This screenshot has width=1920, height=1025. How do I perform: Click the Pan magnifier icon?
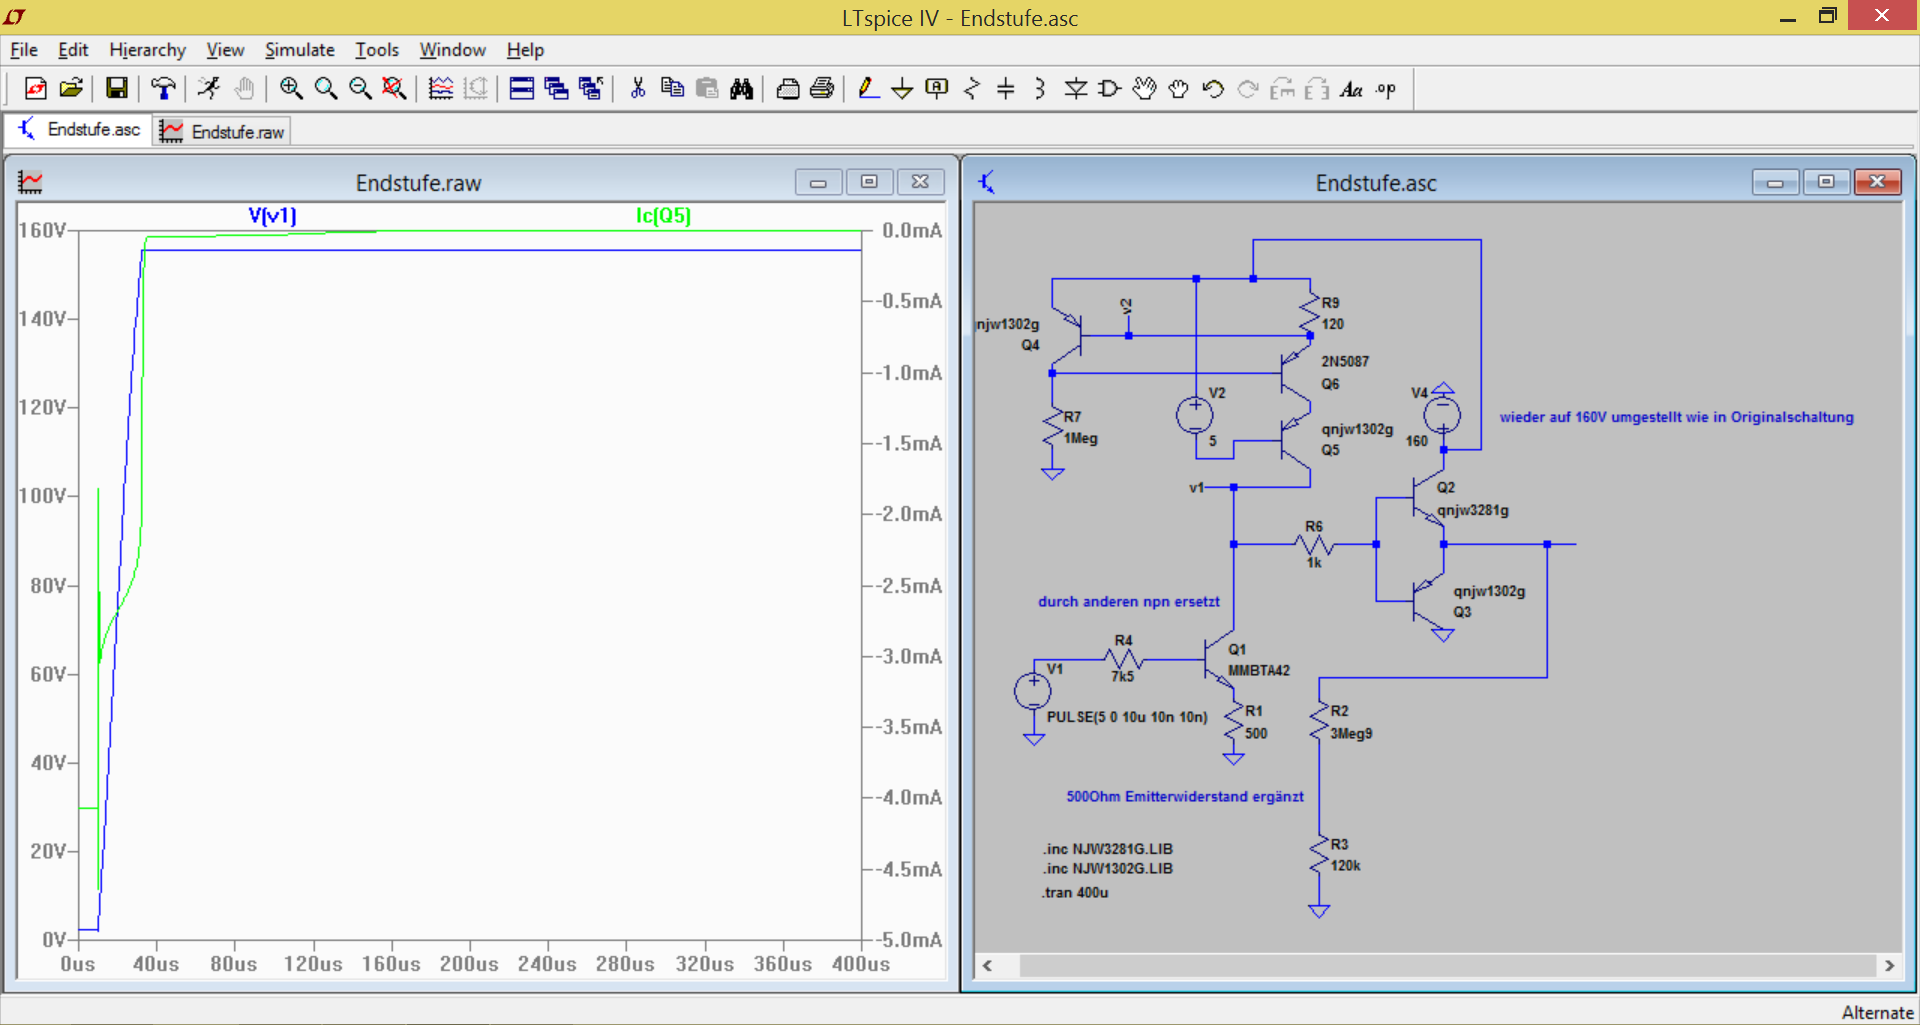click(x=326, y=89)
